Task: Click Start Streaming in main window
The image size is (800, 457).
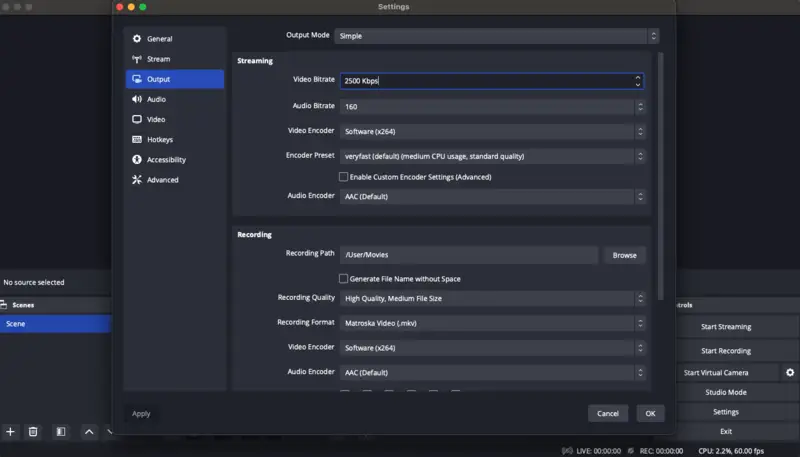Action: click(726, 327)
